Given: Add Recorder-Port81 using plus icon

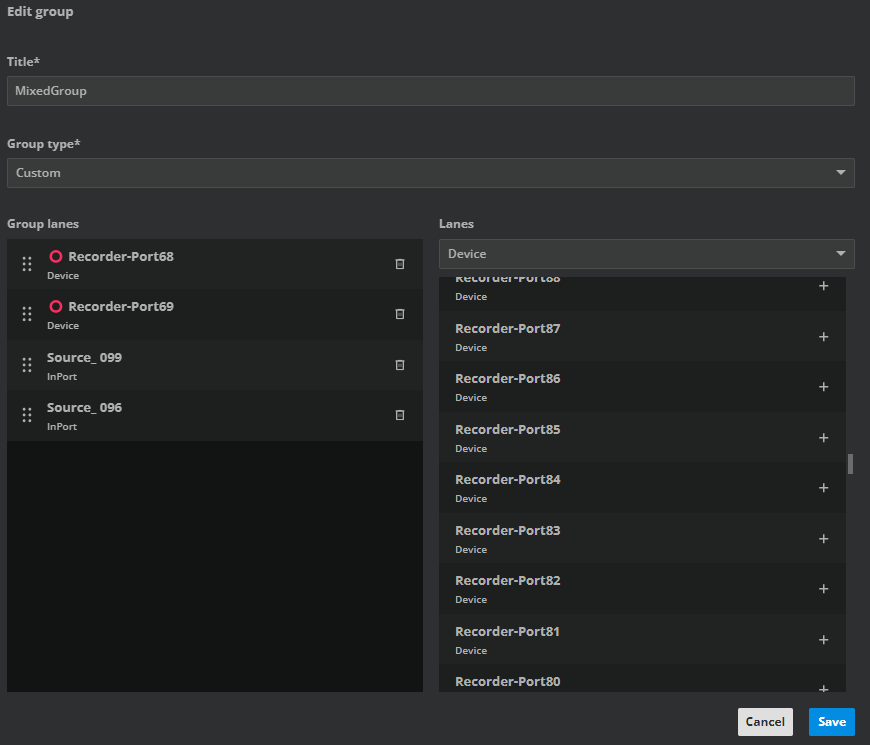Looking at the screenshot, I should pos(823,640).
